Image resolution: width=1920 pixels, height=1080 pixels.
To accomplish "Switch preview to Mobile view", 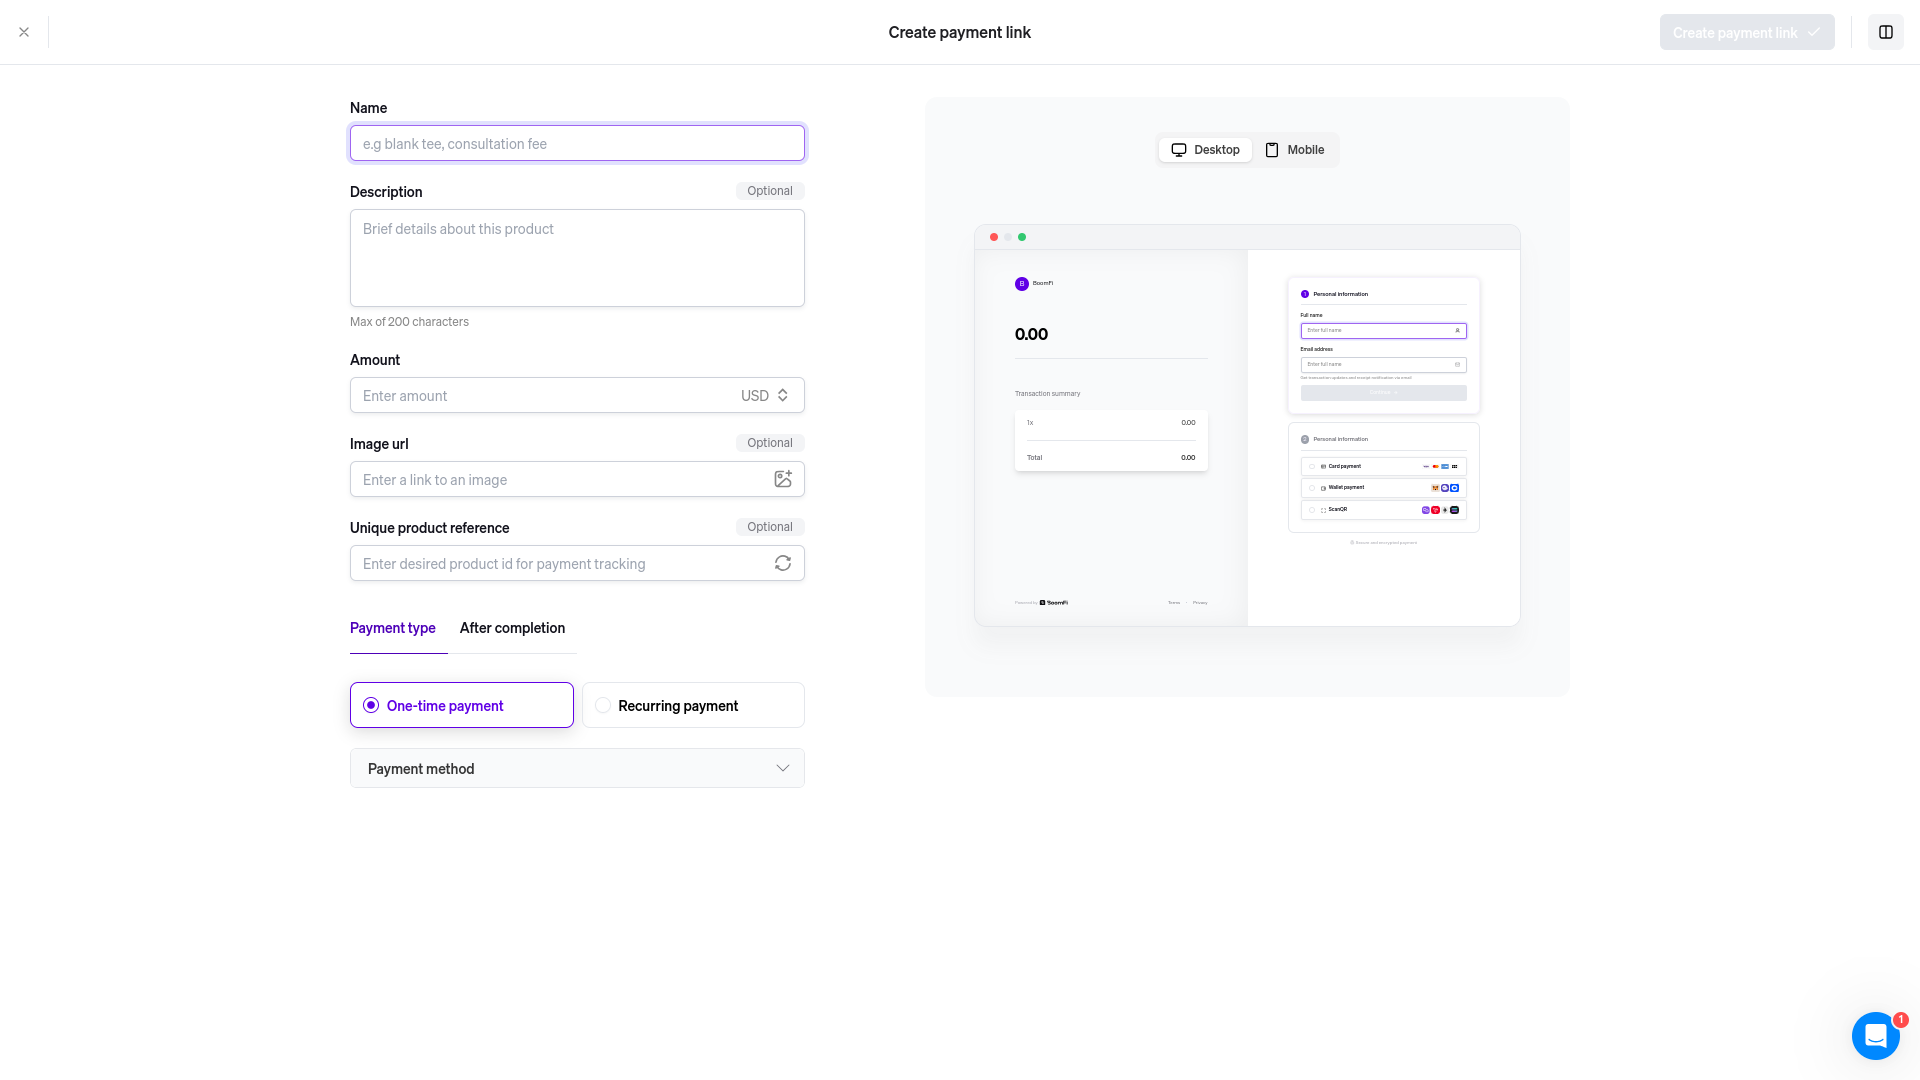I will 1295,149.
